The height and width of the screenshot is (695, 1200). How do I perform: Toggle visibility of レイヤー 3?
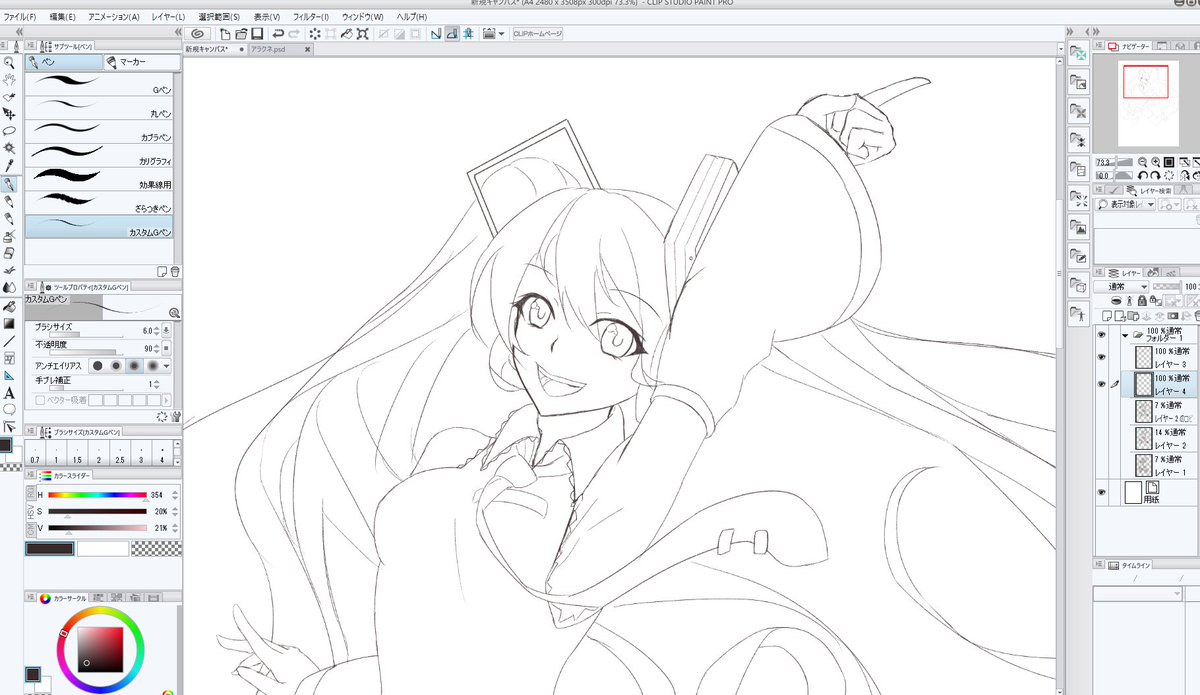click(1102, 357)
